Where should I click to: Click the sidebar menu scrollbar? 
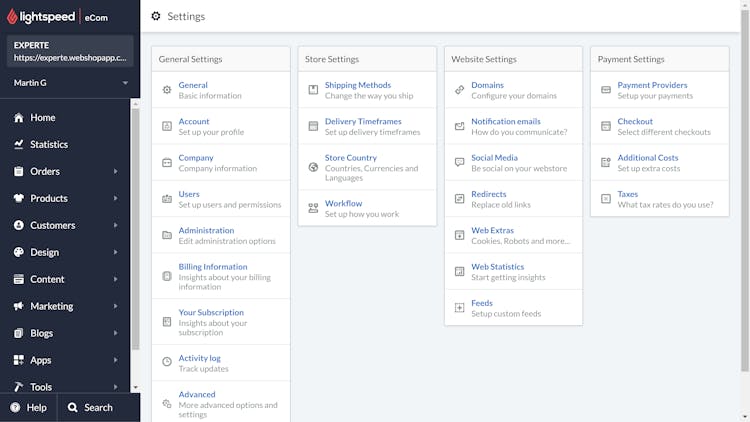[x=135, y=229]
